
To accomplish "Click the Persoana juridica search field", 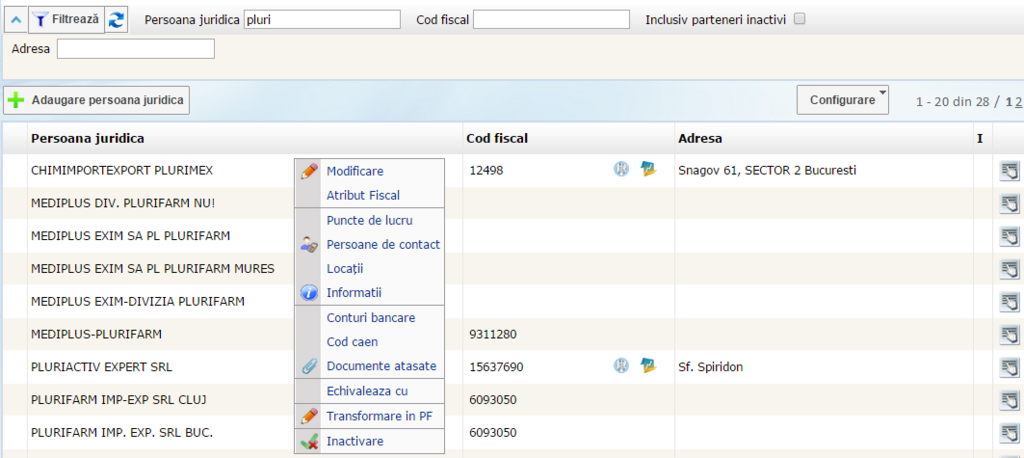I will click(322, 19).
